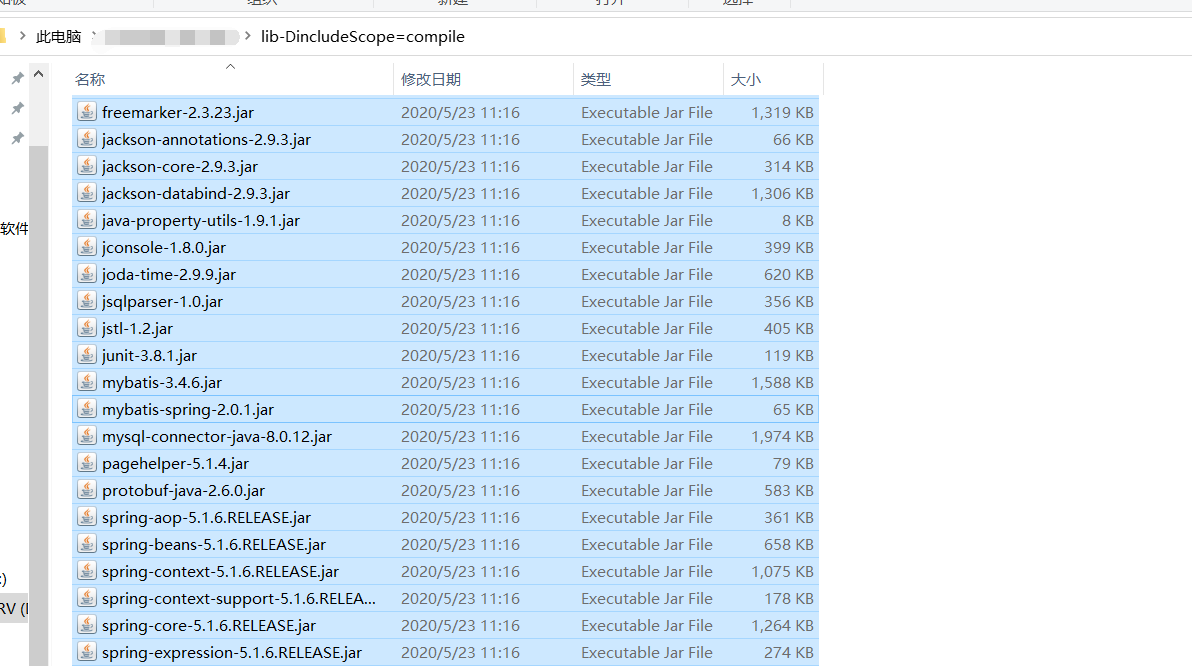The width and height of the screenshot is (1192, 666).
Task: Click the junit-3.8.1.jar icon
Action: click(87, 355)
